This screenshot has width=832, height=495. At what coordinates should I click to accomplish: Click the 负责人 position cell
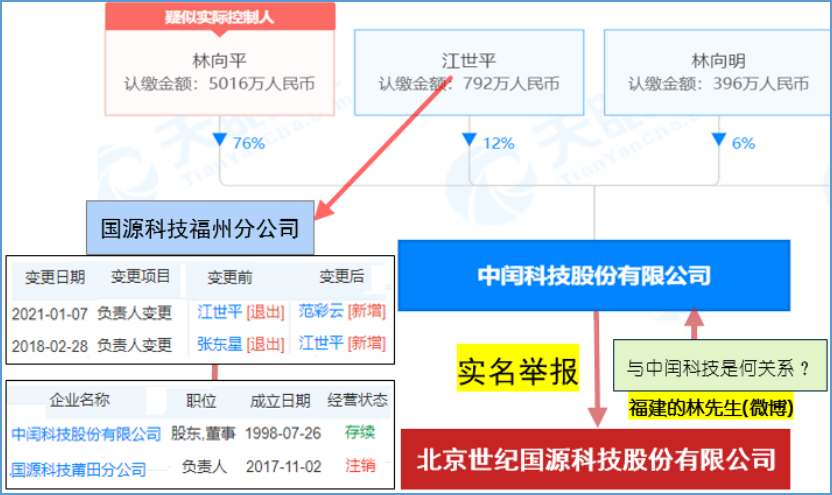pyautogui.click(x=204, y=466)
